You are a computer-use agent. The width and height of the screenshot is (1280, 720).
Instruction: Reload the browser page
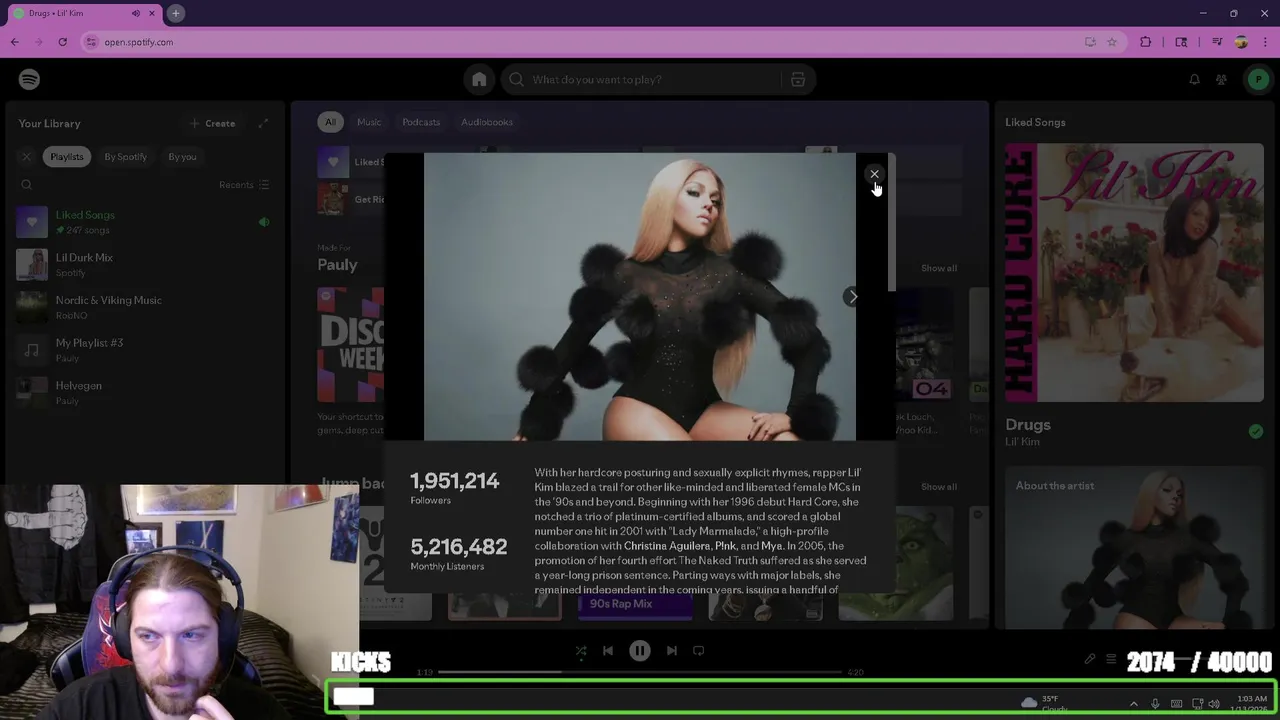63,42
